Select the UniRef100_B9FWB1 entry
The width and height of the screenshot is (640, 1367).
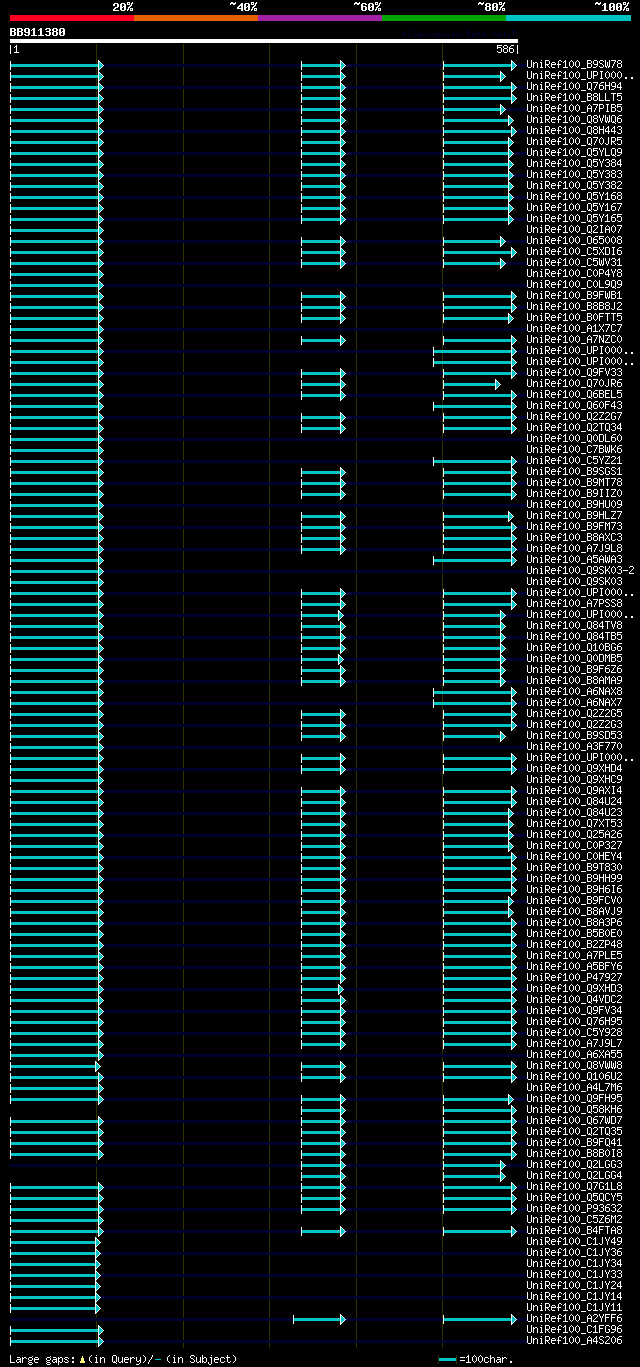tap(574, 295)
